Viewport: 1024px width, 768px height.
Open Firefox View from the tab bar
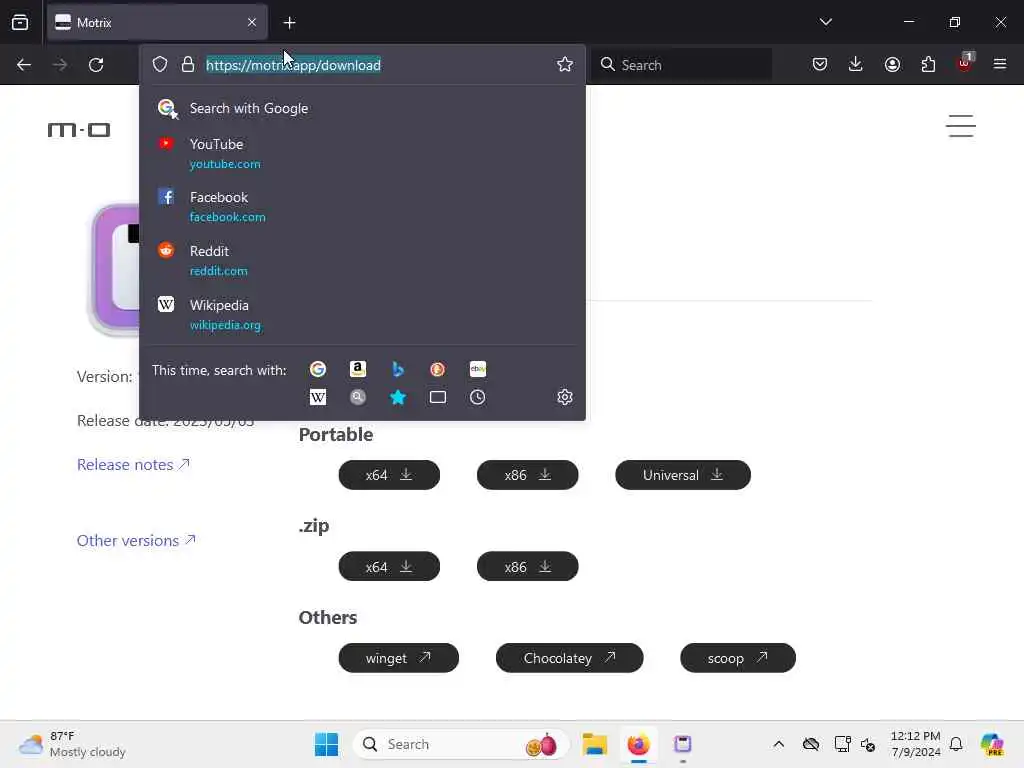[20, 22]
